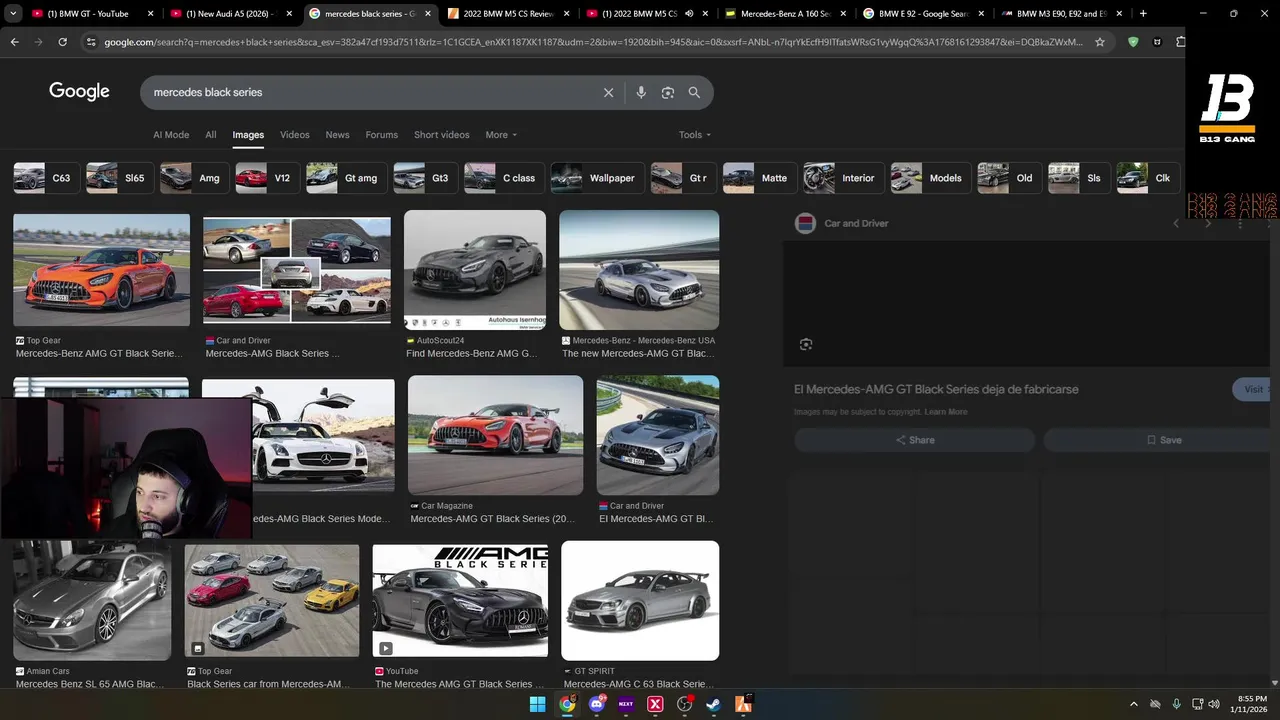The height and width of the screenshot is (720, 1280).
Task: Filter by V12 chip
Action: coord(267,178)
